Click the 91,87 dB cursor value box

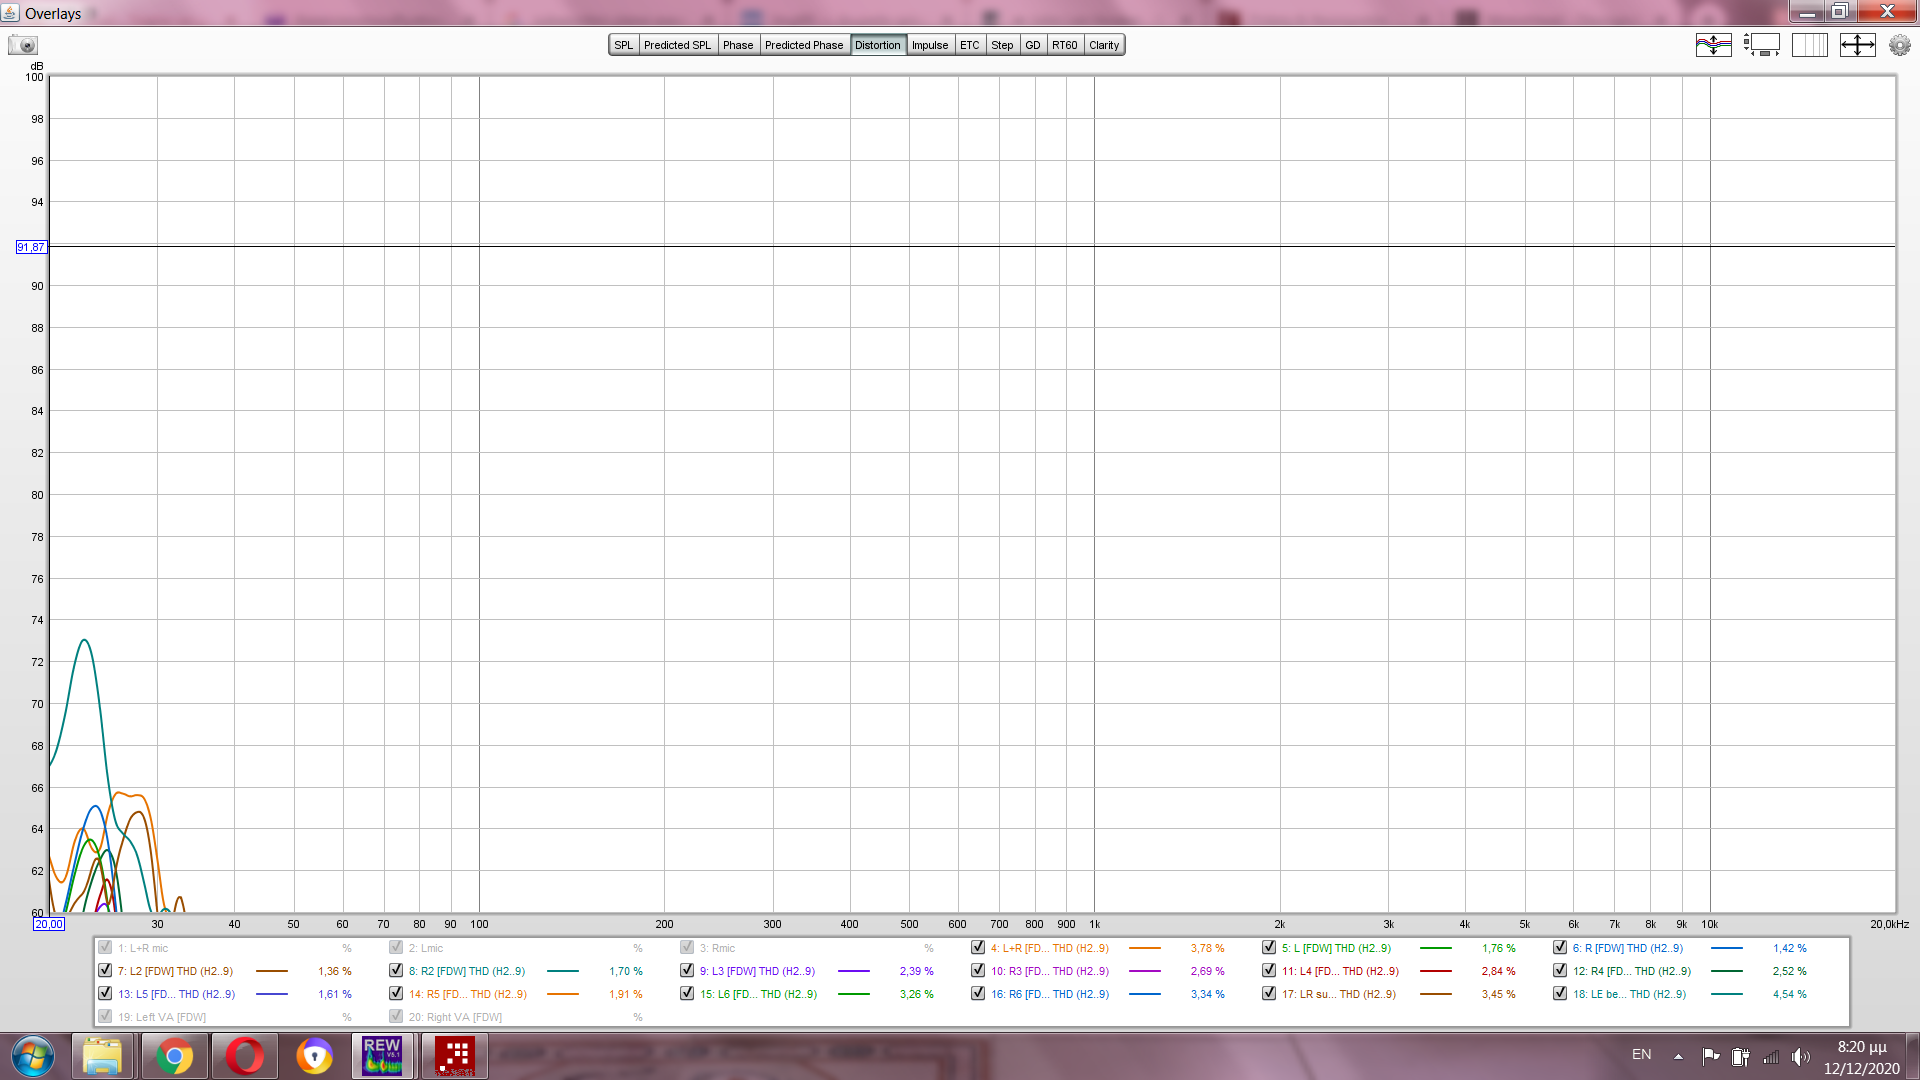click(x=31, y=247)
